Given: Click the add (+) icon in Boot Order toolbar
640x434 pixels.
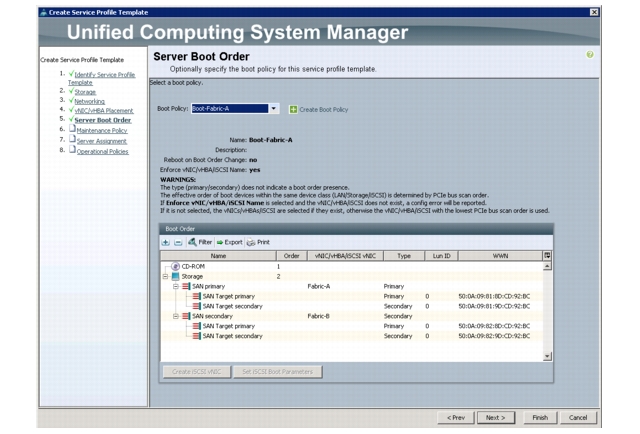Looking at the screenshot, I should click(x=165, y=243).
